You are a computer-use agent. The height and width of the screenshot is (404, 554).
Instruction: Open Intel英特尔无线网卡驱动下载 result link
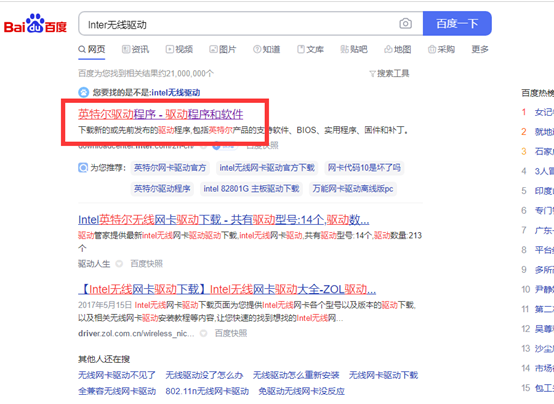click(x=224, y=220)
